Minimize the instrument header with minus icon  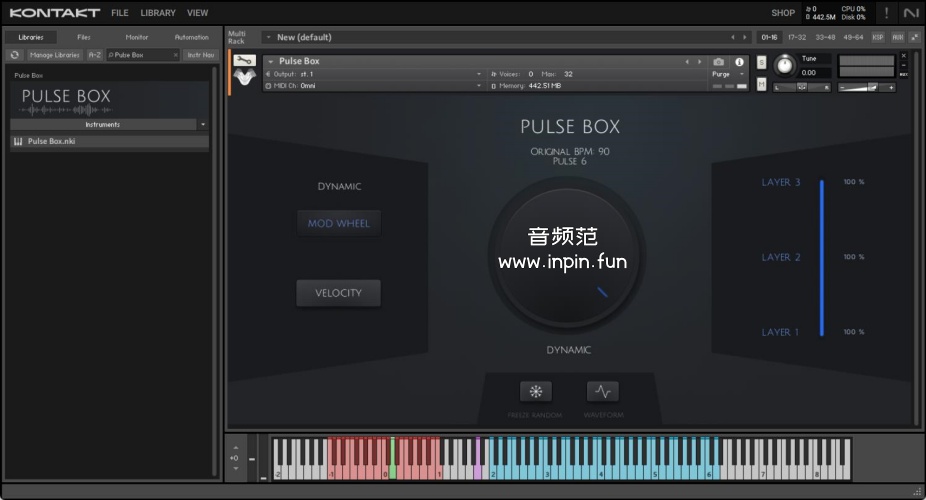(904, 65)
